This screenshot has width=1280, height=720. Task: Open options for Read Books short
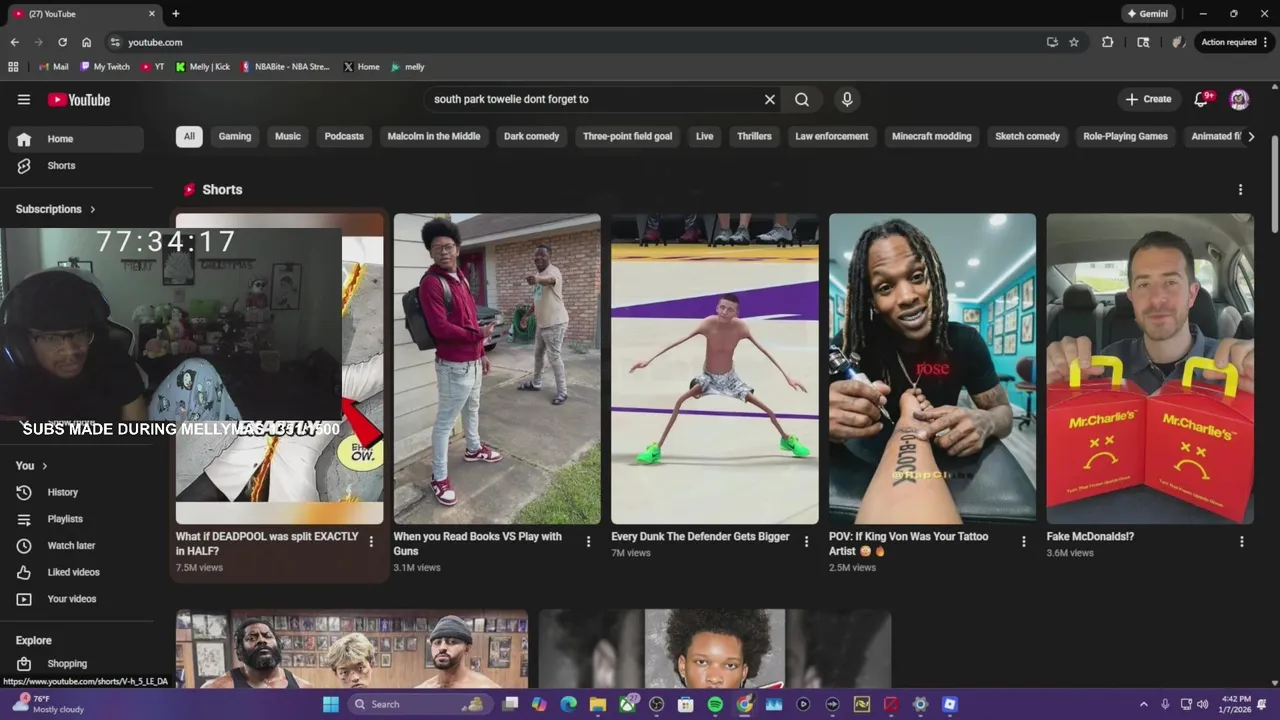tap(588, 542)
